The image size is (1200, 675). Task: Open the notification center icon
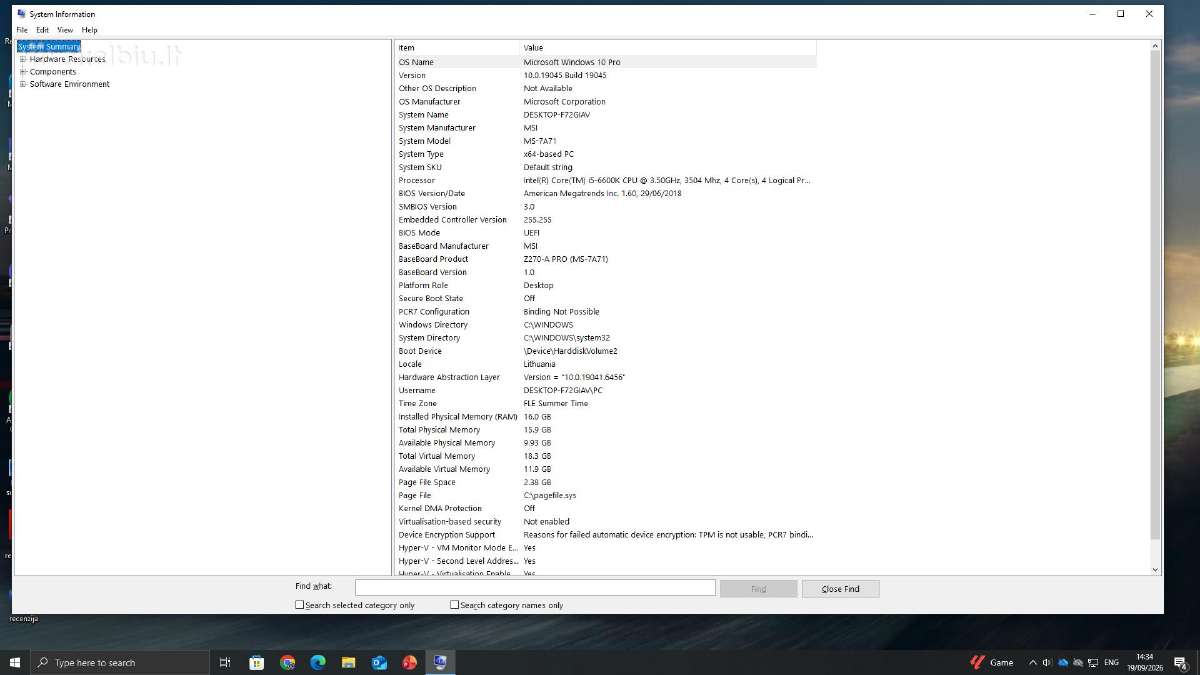[1181, 662]
